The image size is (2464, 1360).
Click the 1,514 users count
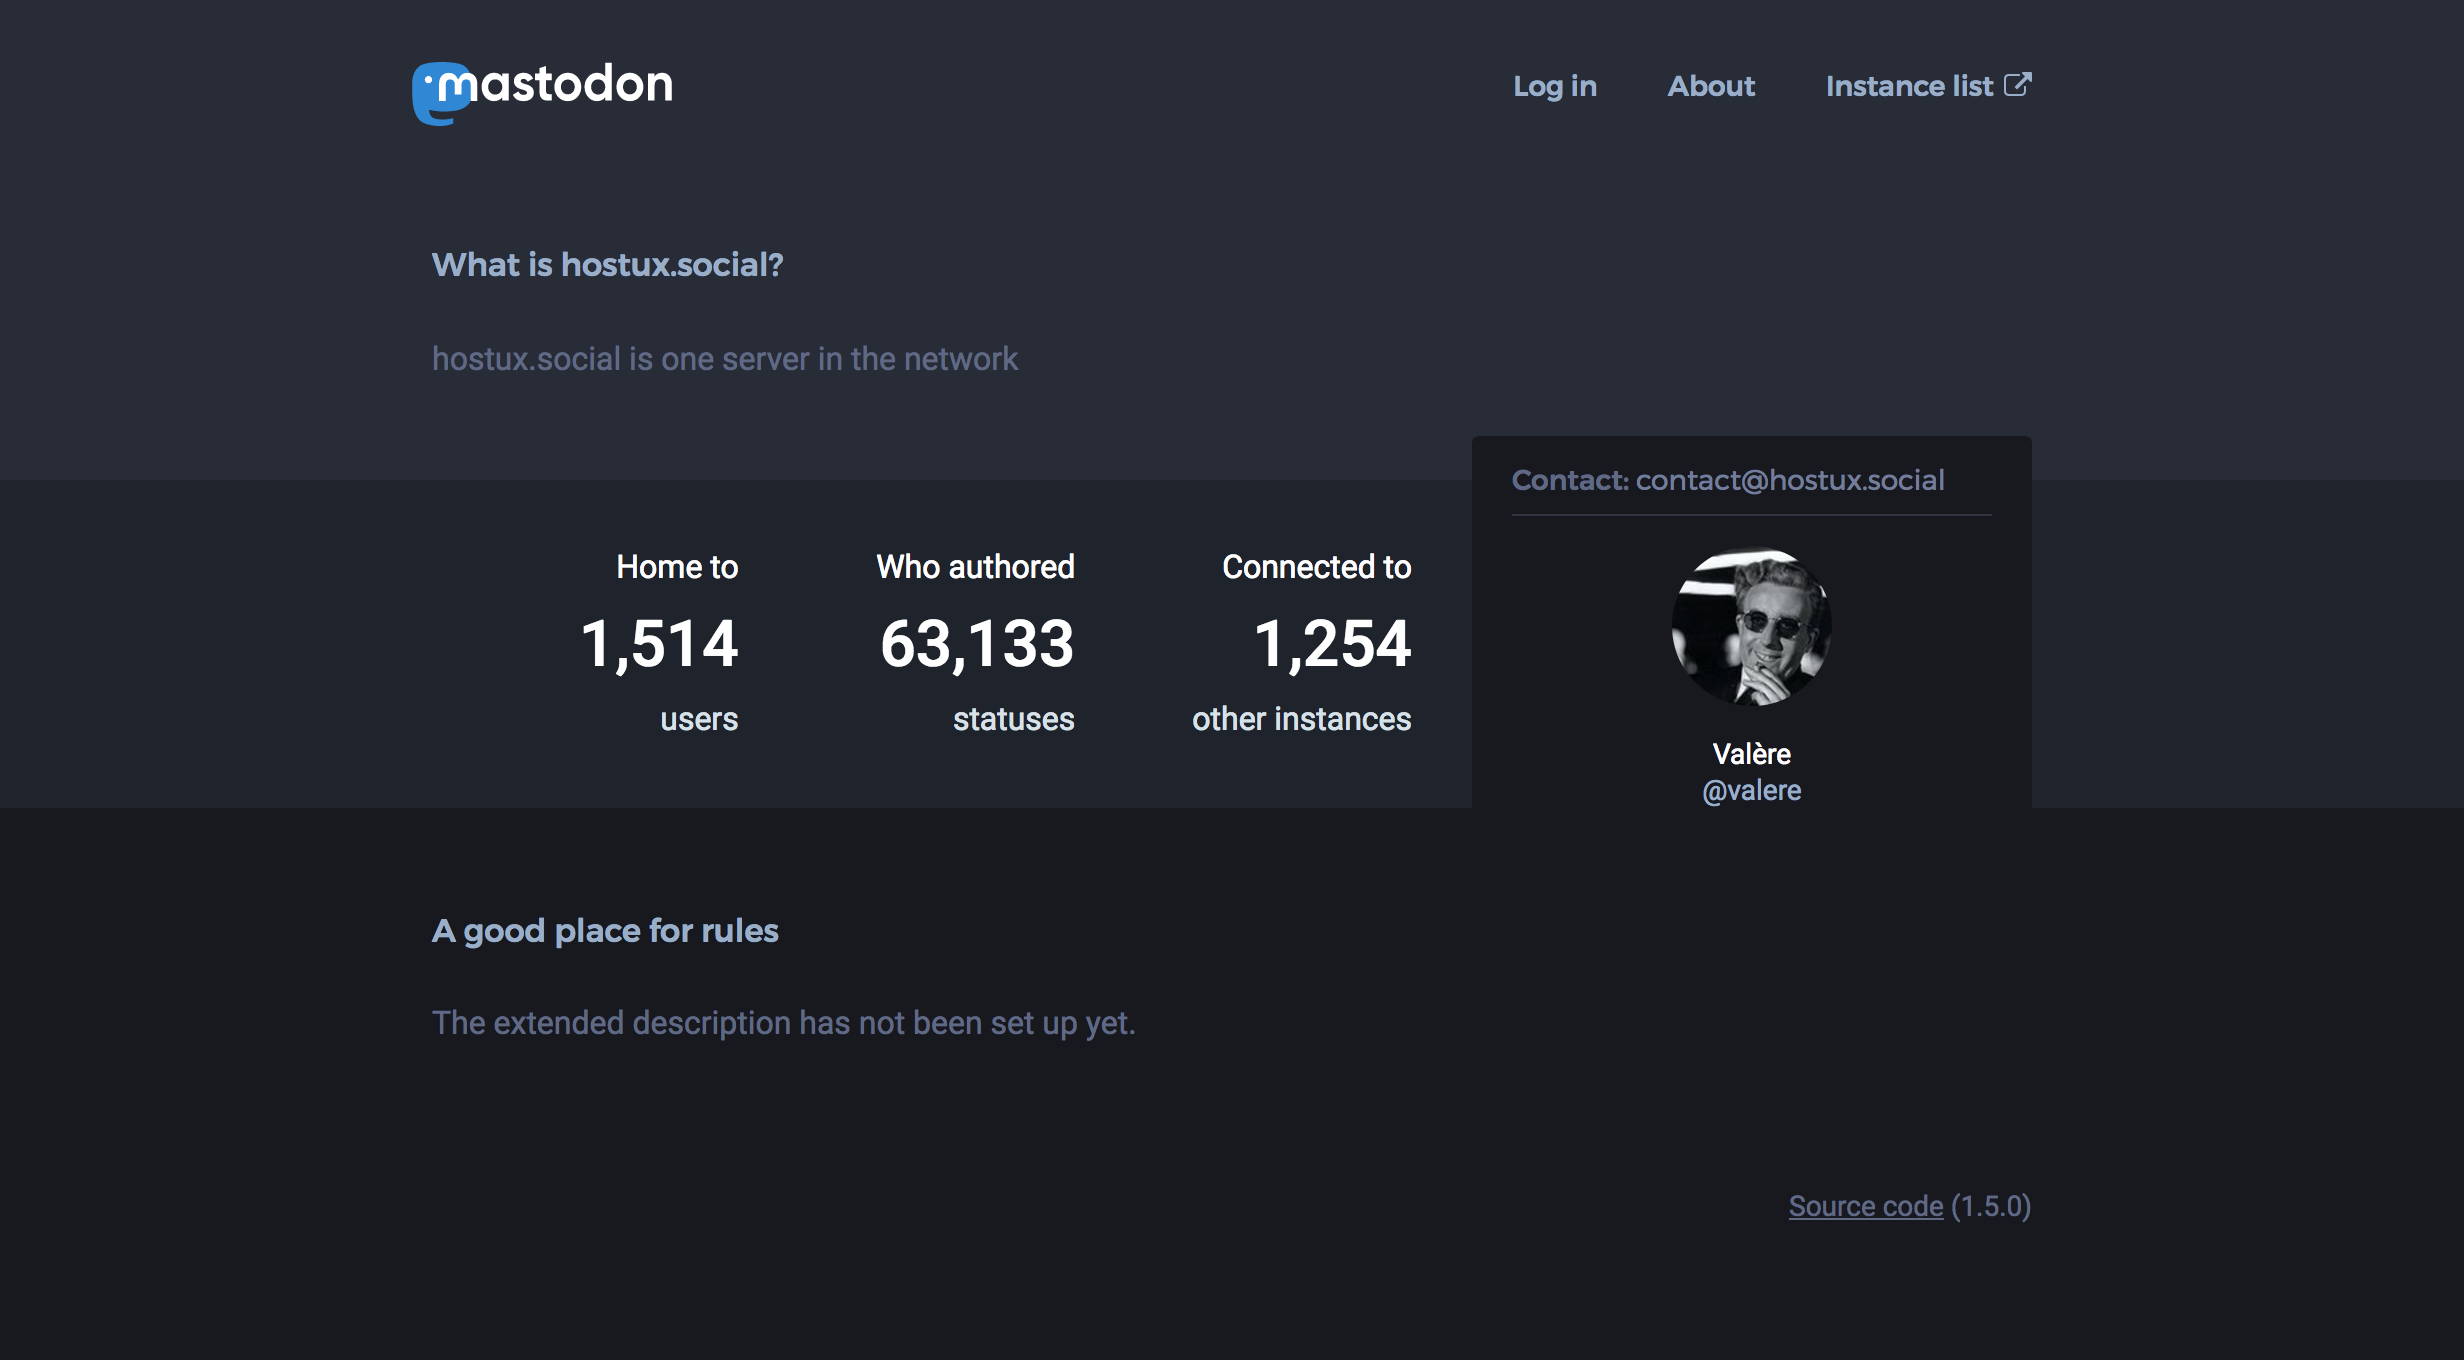[x=659, y=644]
